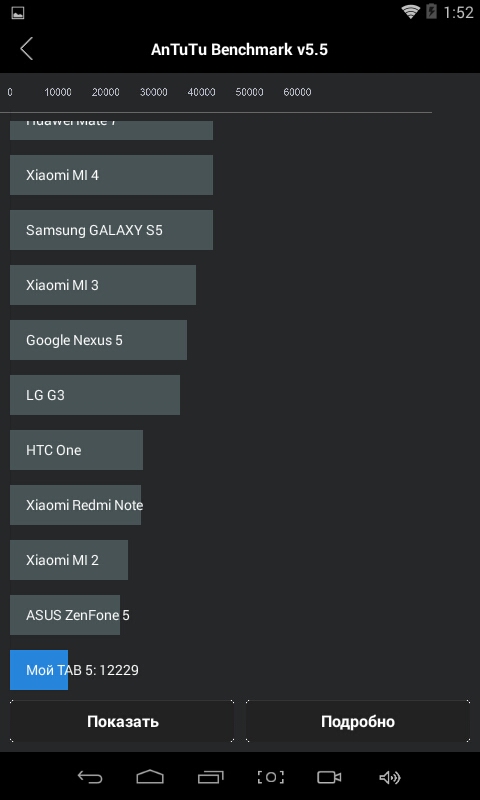
Task: Tap the blue Мой TAB 5 result bar
Action: [x=39, y=670]
